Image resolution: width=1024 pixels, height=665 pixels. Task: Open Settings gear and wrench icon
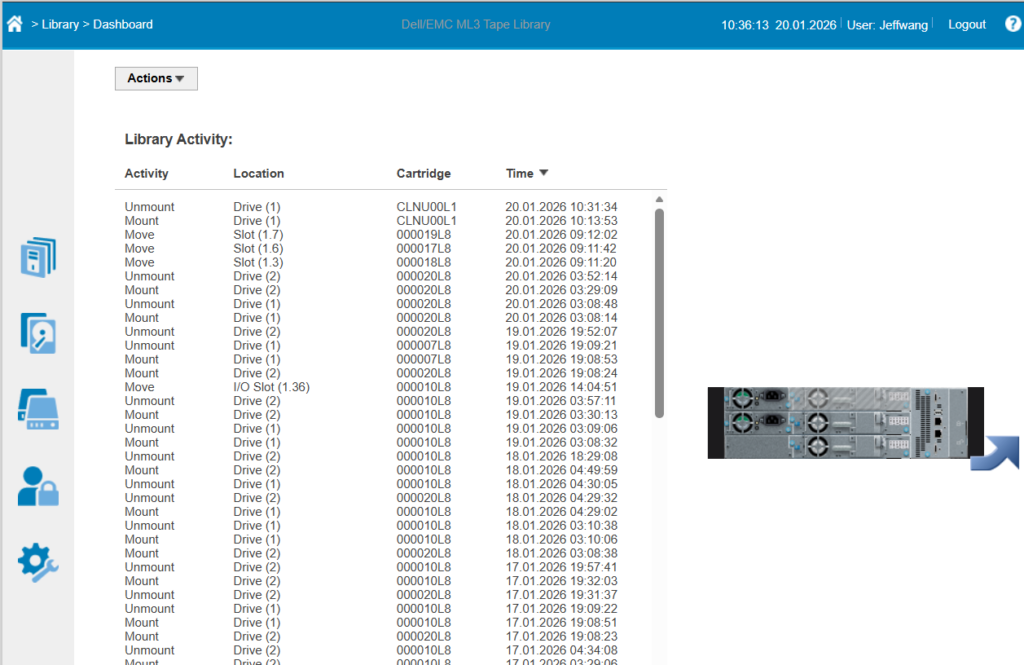(38, 562)
